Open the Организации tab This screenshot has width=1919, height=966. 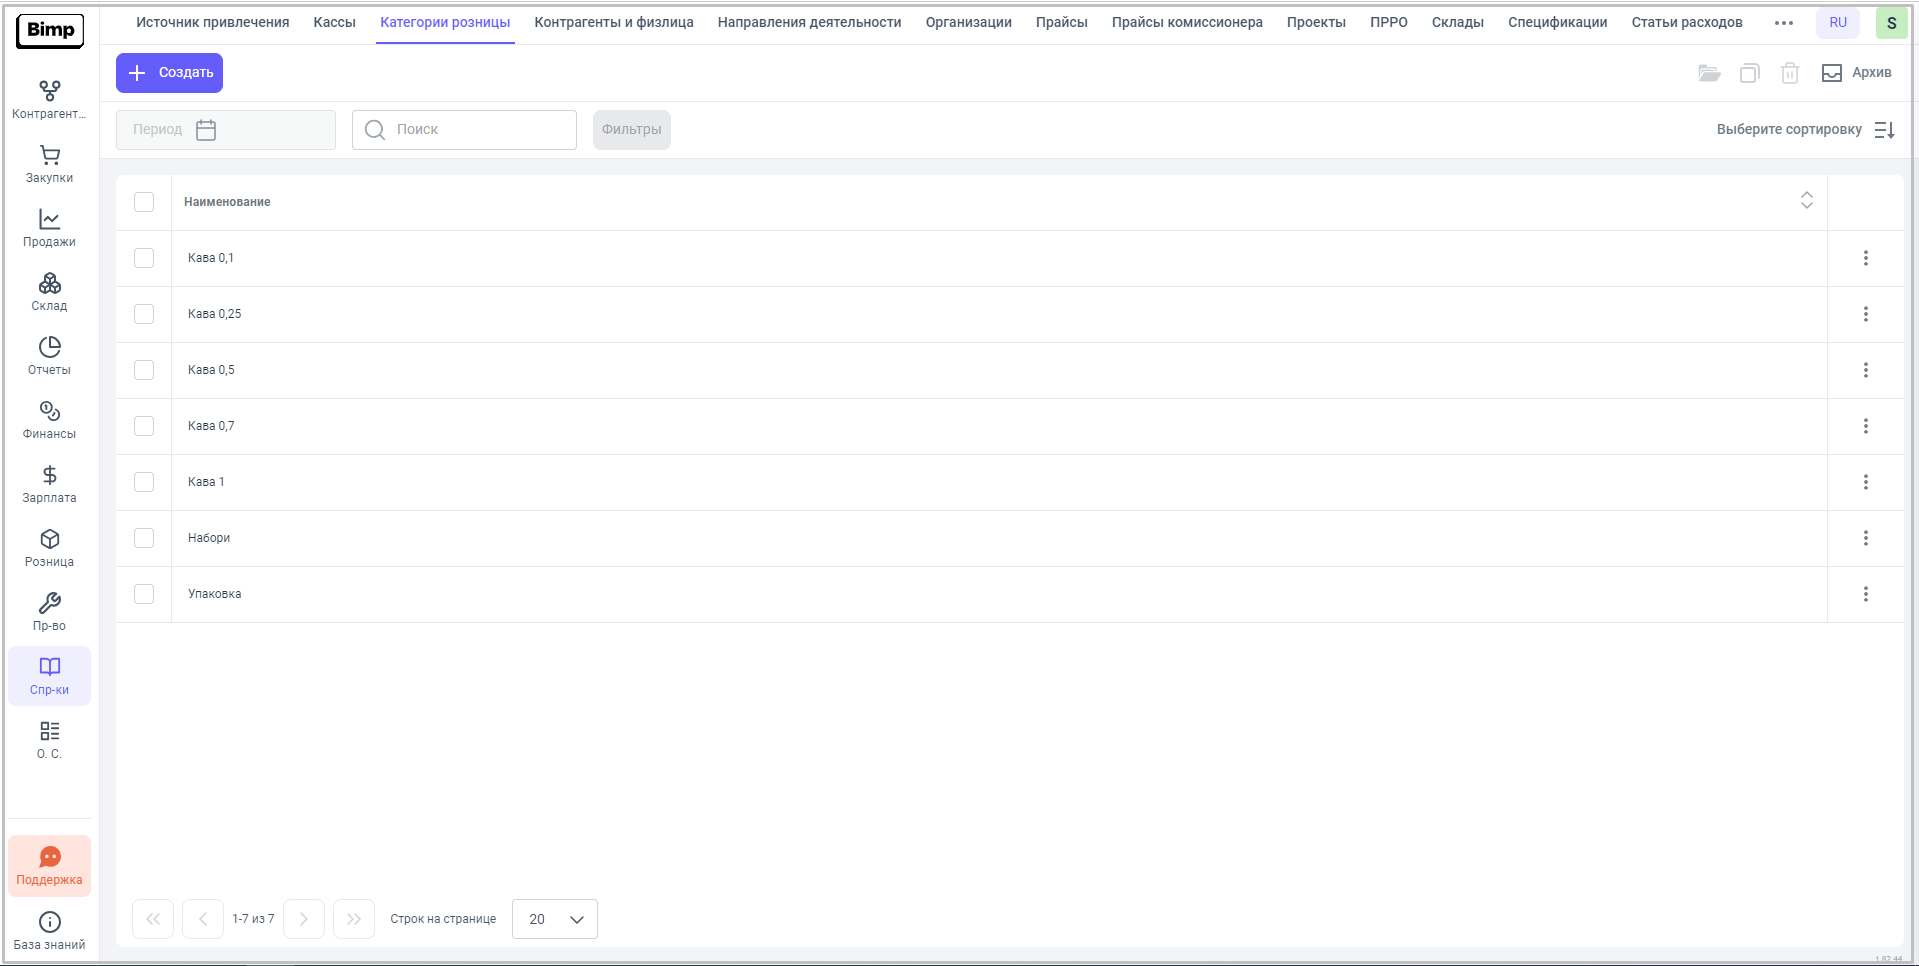[x=968, y=22]
